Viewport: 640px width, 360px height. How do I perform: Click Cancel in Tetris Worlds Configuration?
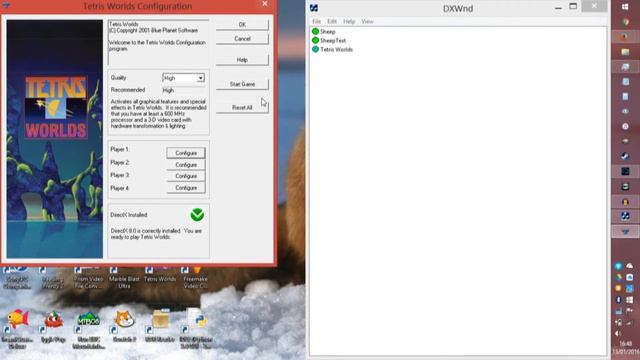242,39
